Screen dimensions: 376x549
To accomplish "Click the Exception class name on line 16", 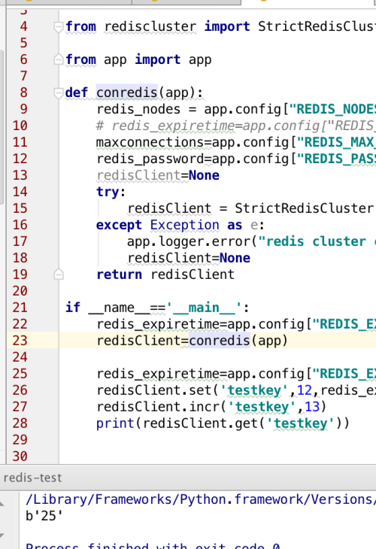I will point(184,225).
